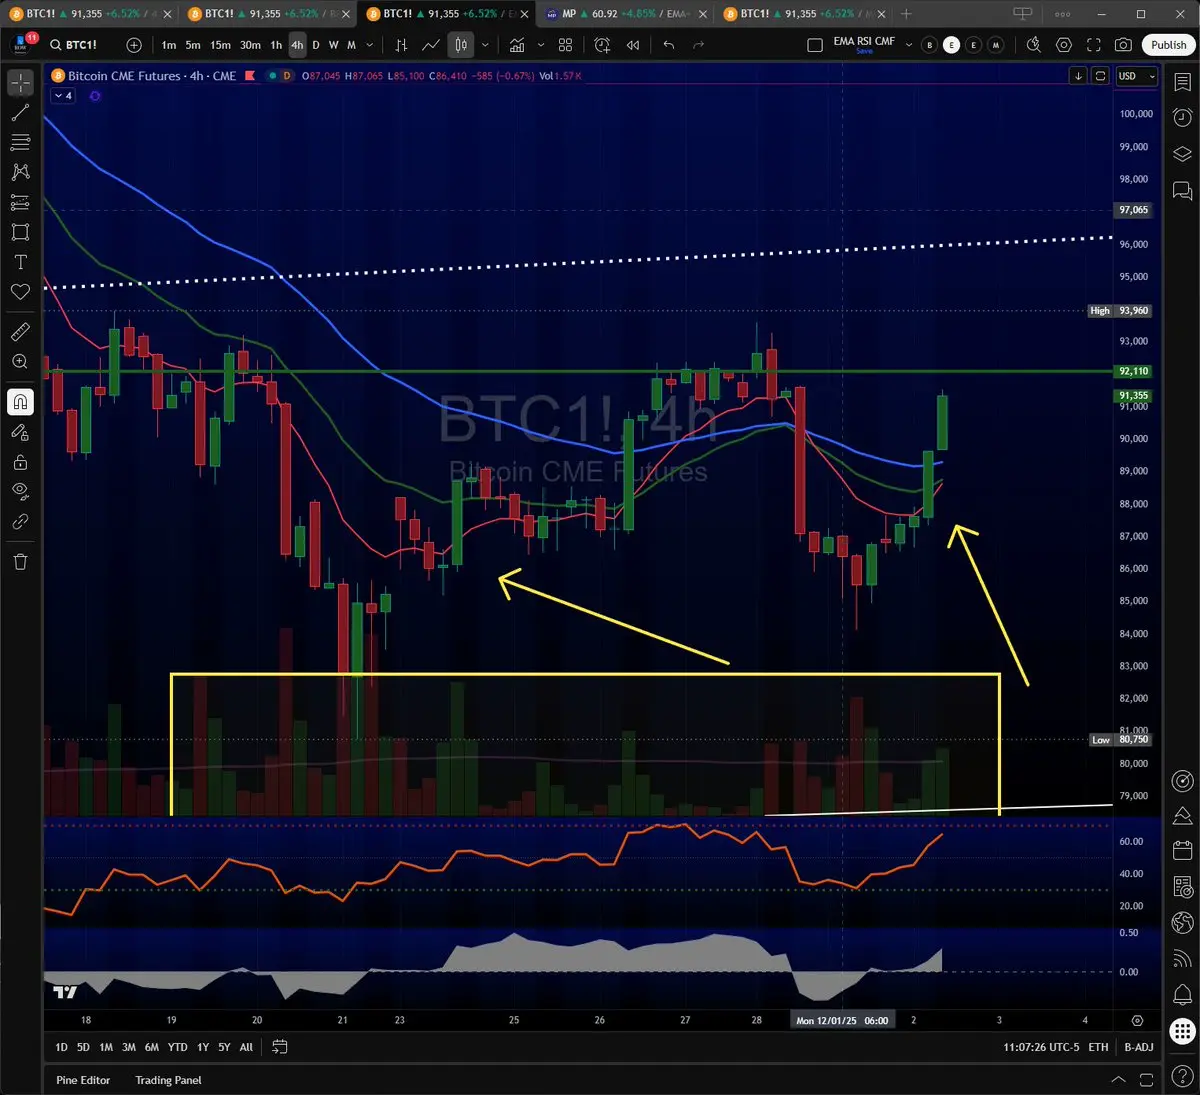Screen dimensions: 1200x1095
Task: Click the link drawings sync icon
Action: (20, 521)
